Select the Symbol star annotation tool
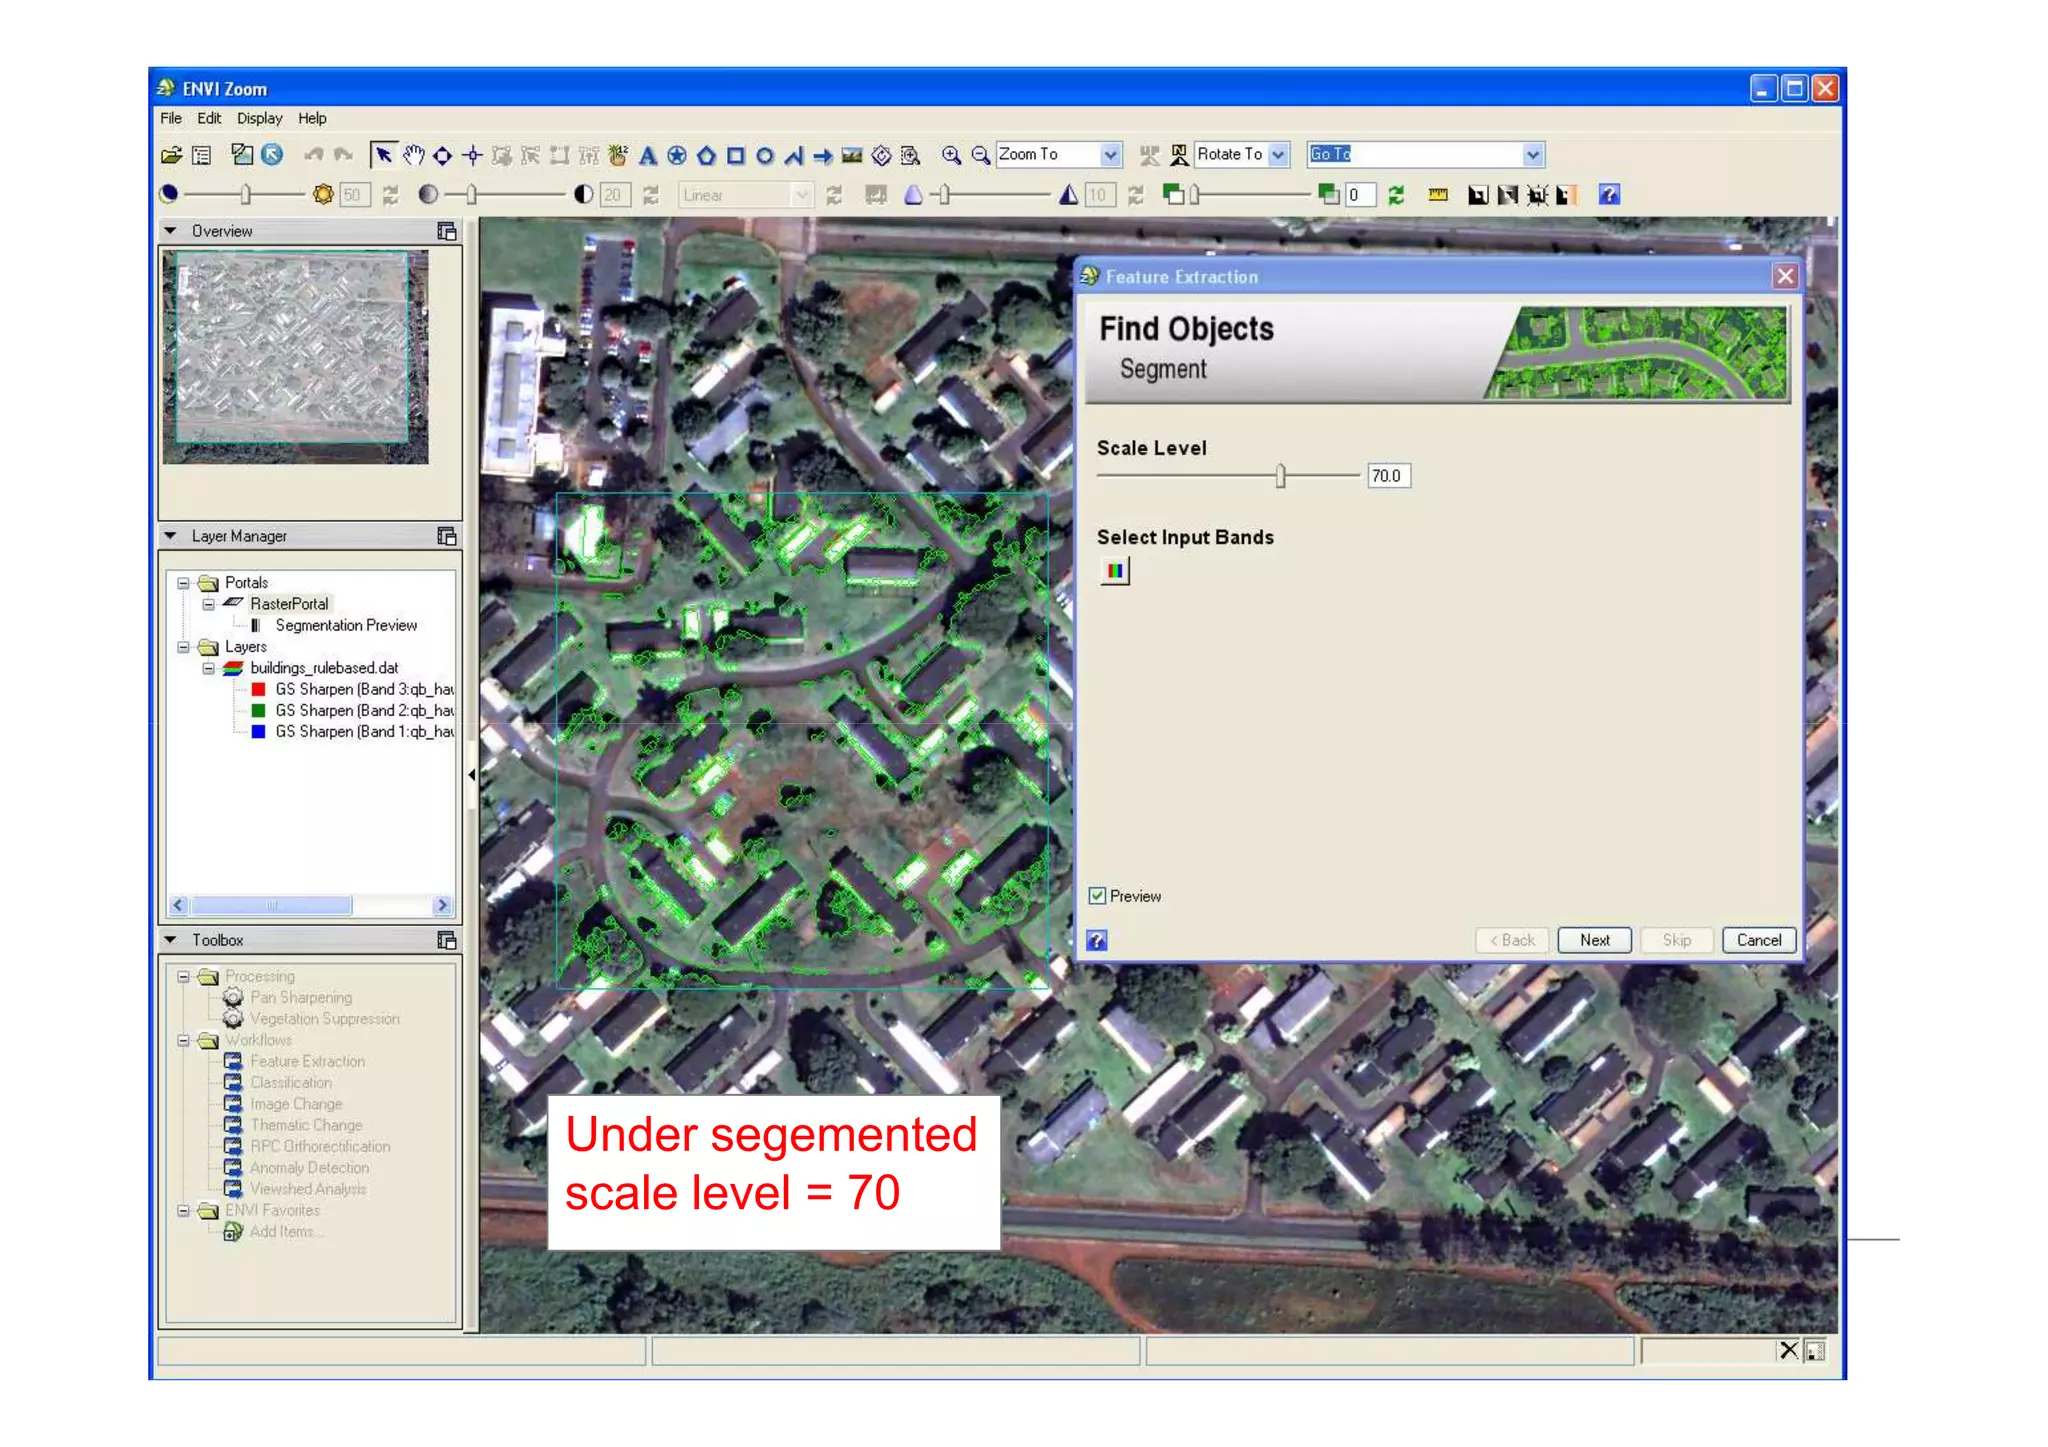 pyautogui.click(x=677, y=155)
